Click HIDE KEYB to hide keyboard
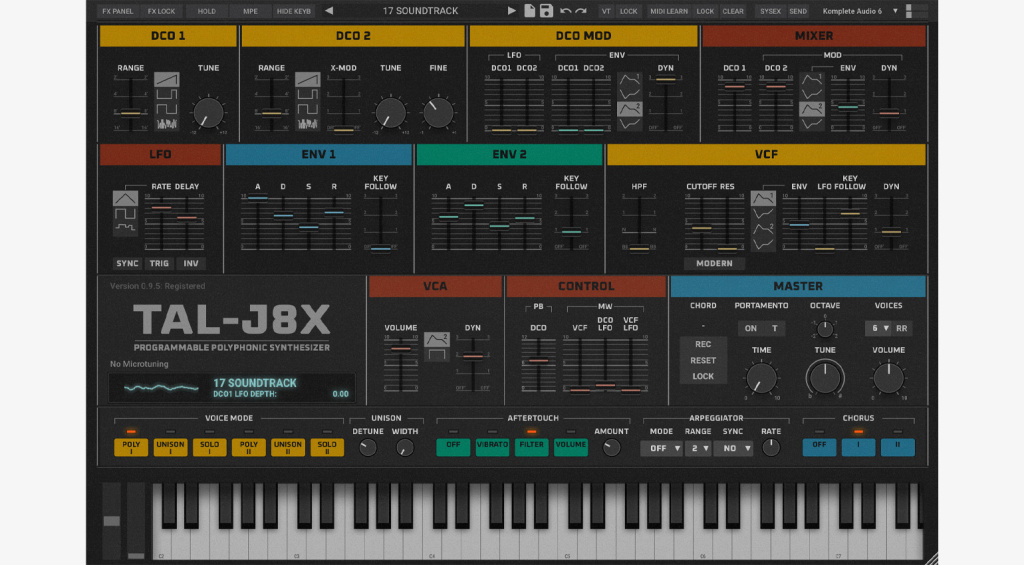This screenshot has width=1024, height=565. pyautogui.click(x=293, y=11)
